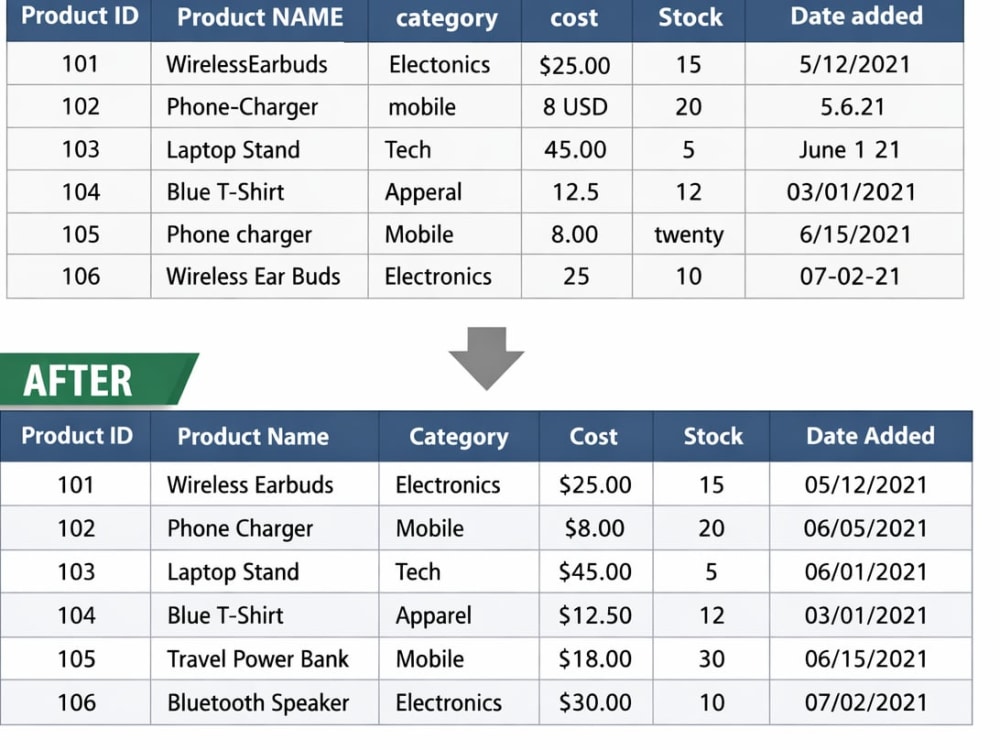Click the gray down arrow icon
Image resolution: width=1000 pixels, height=750 pixels.
click(x=486, y=358)
